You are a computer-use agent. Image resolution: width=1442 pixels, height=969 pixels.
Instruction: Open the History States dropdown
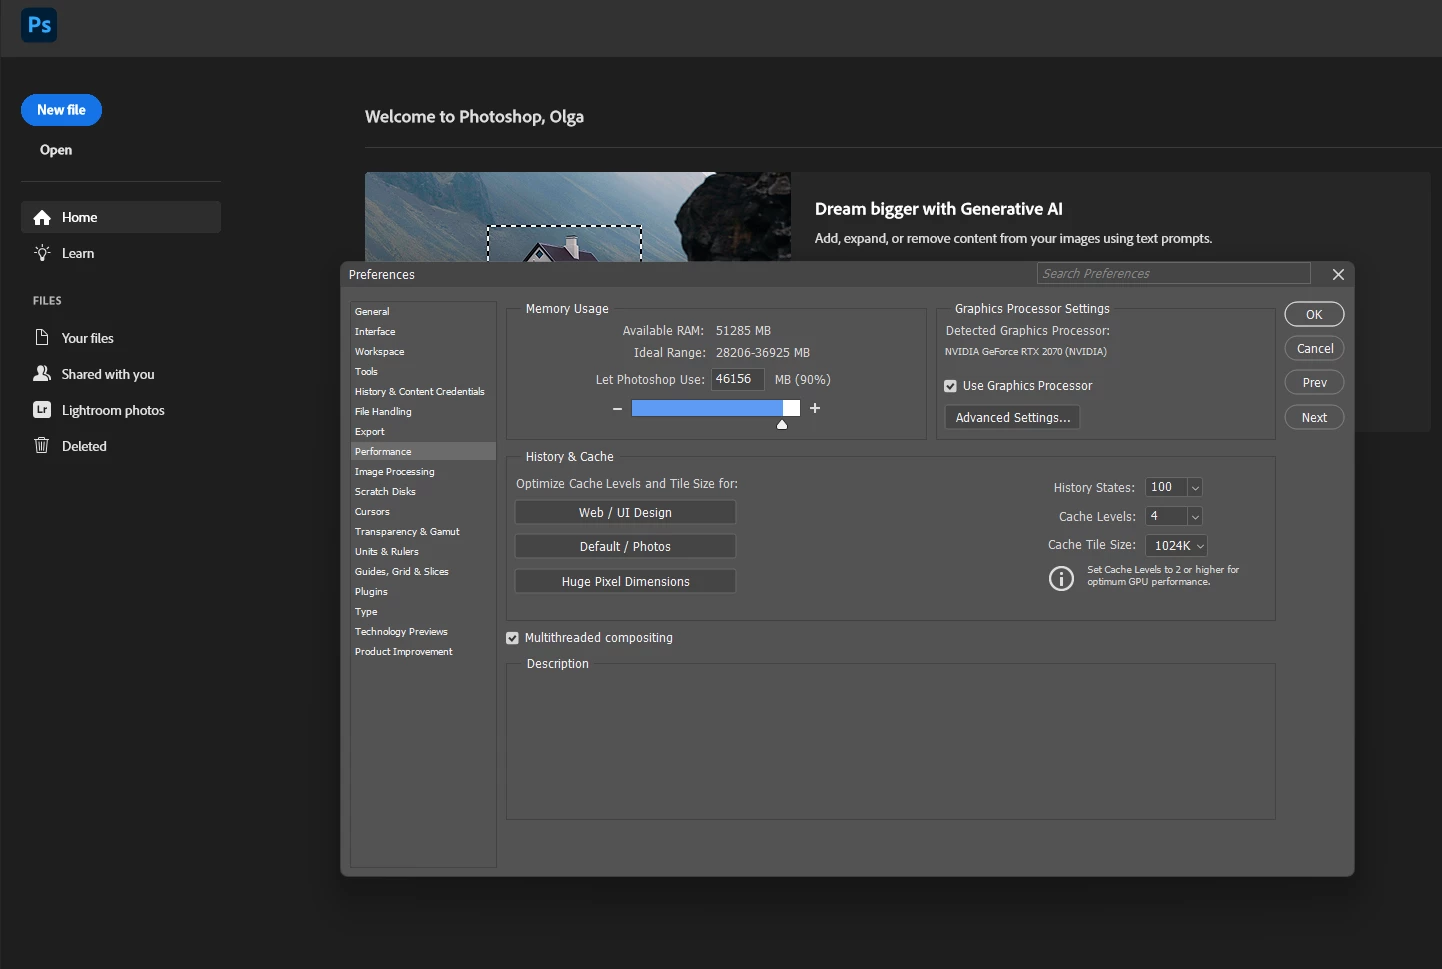point(1195,488)
